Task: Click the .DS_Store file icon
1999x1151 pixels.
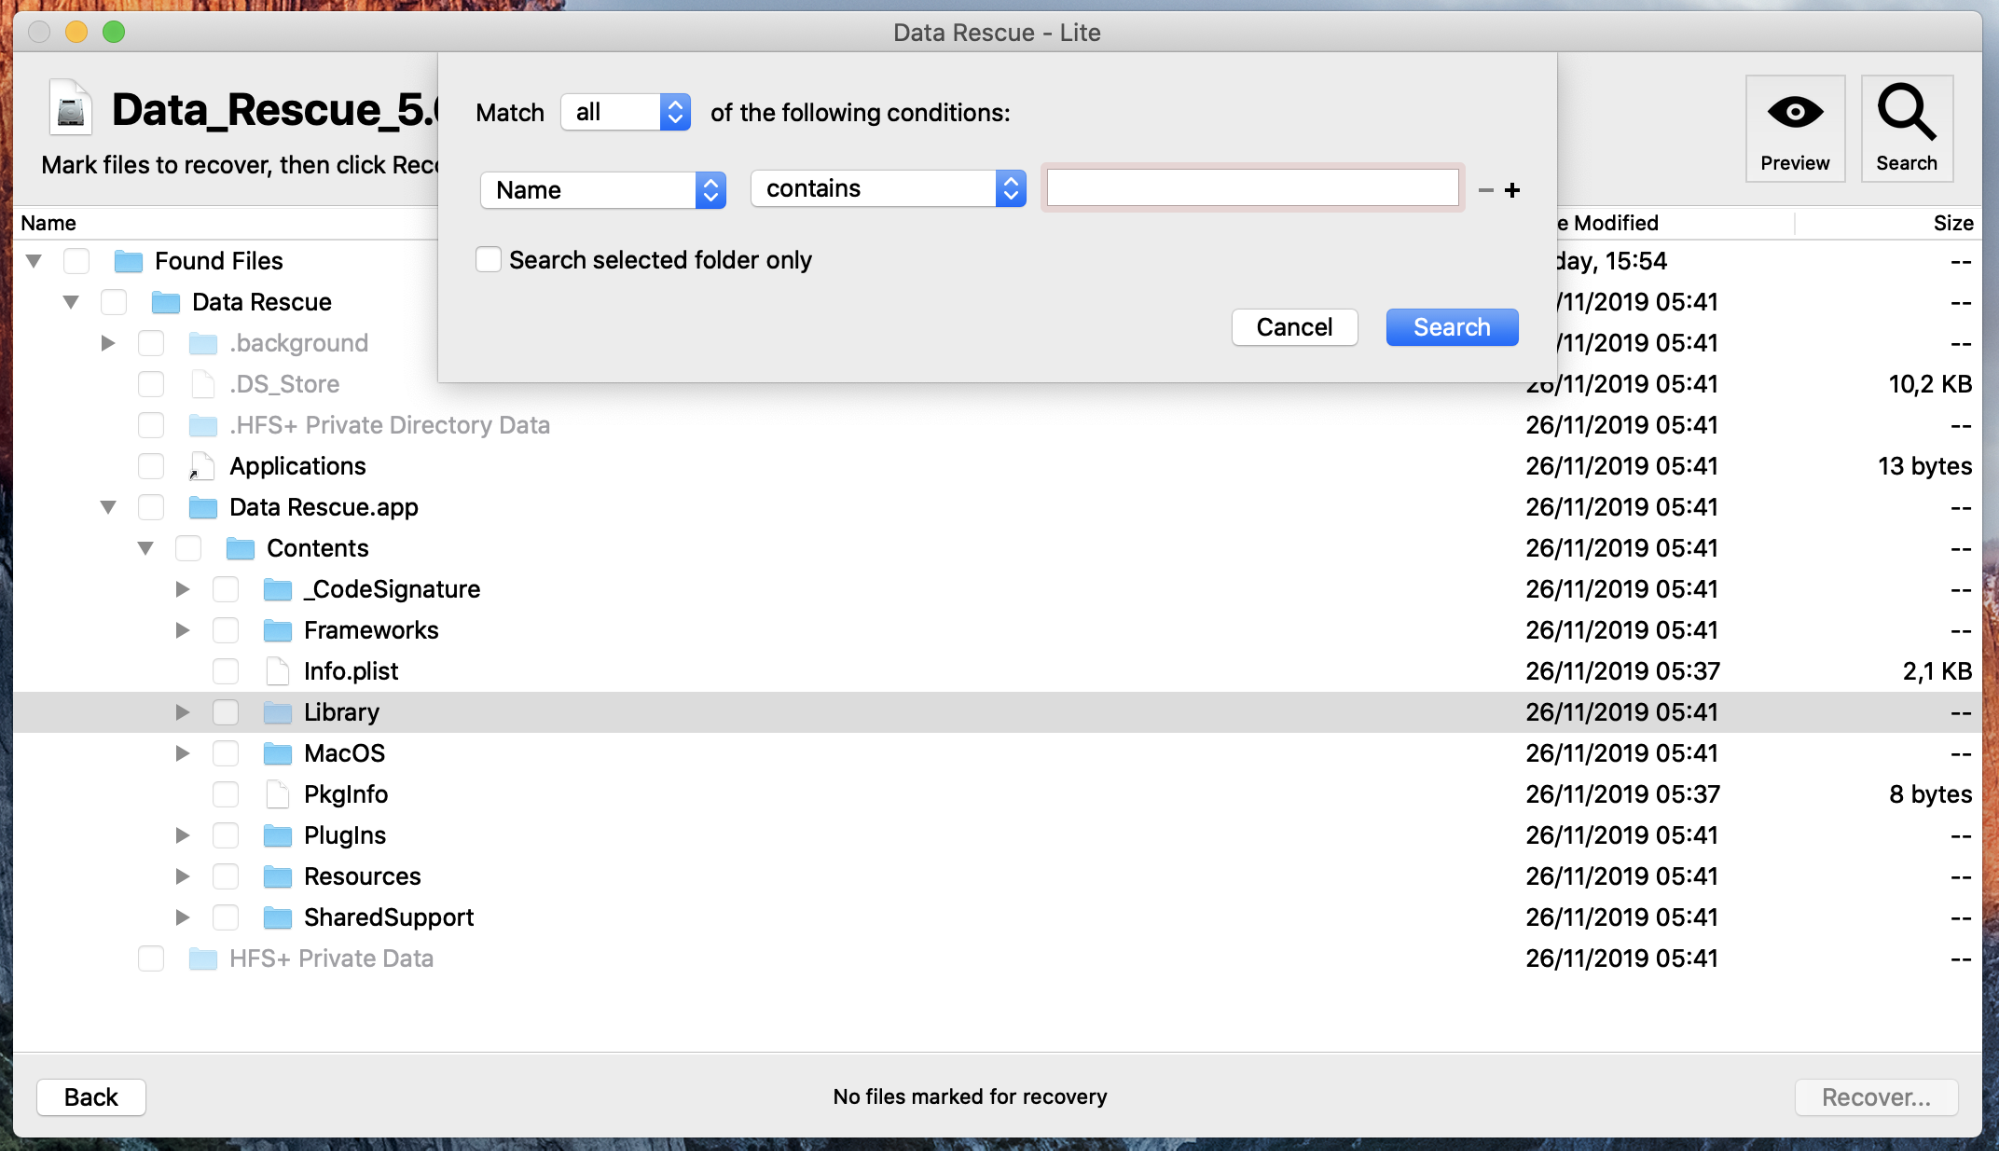Action: click(x=203, y=384)
